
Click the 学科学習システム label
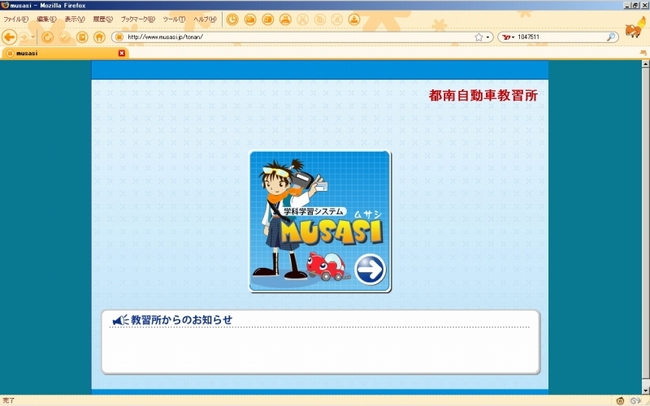click(314, 212)
